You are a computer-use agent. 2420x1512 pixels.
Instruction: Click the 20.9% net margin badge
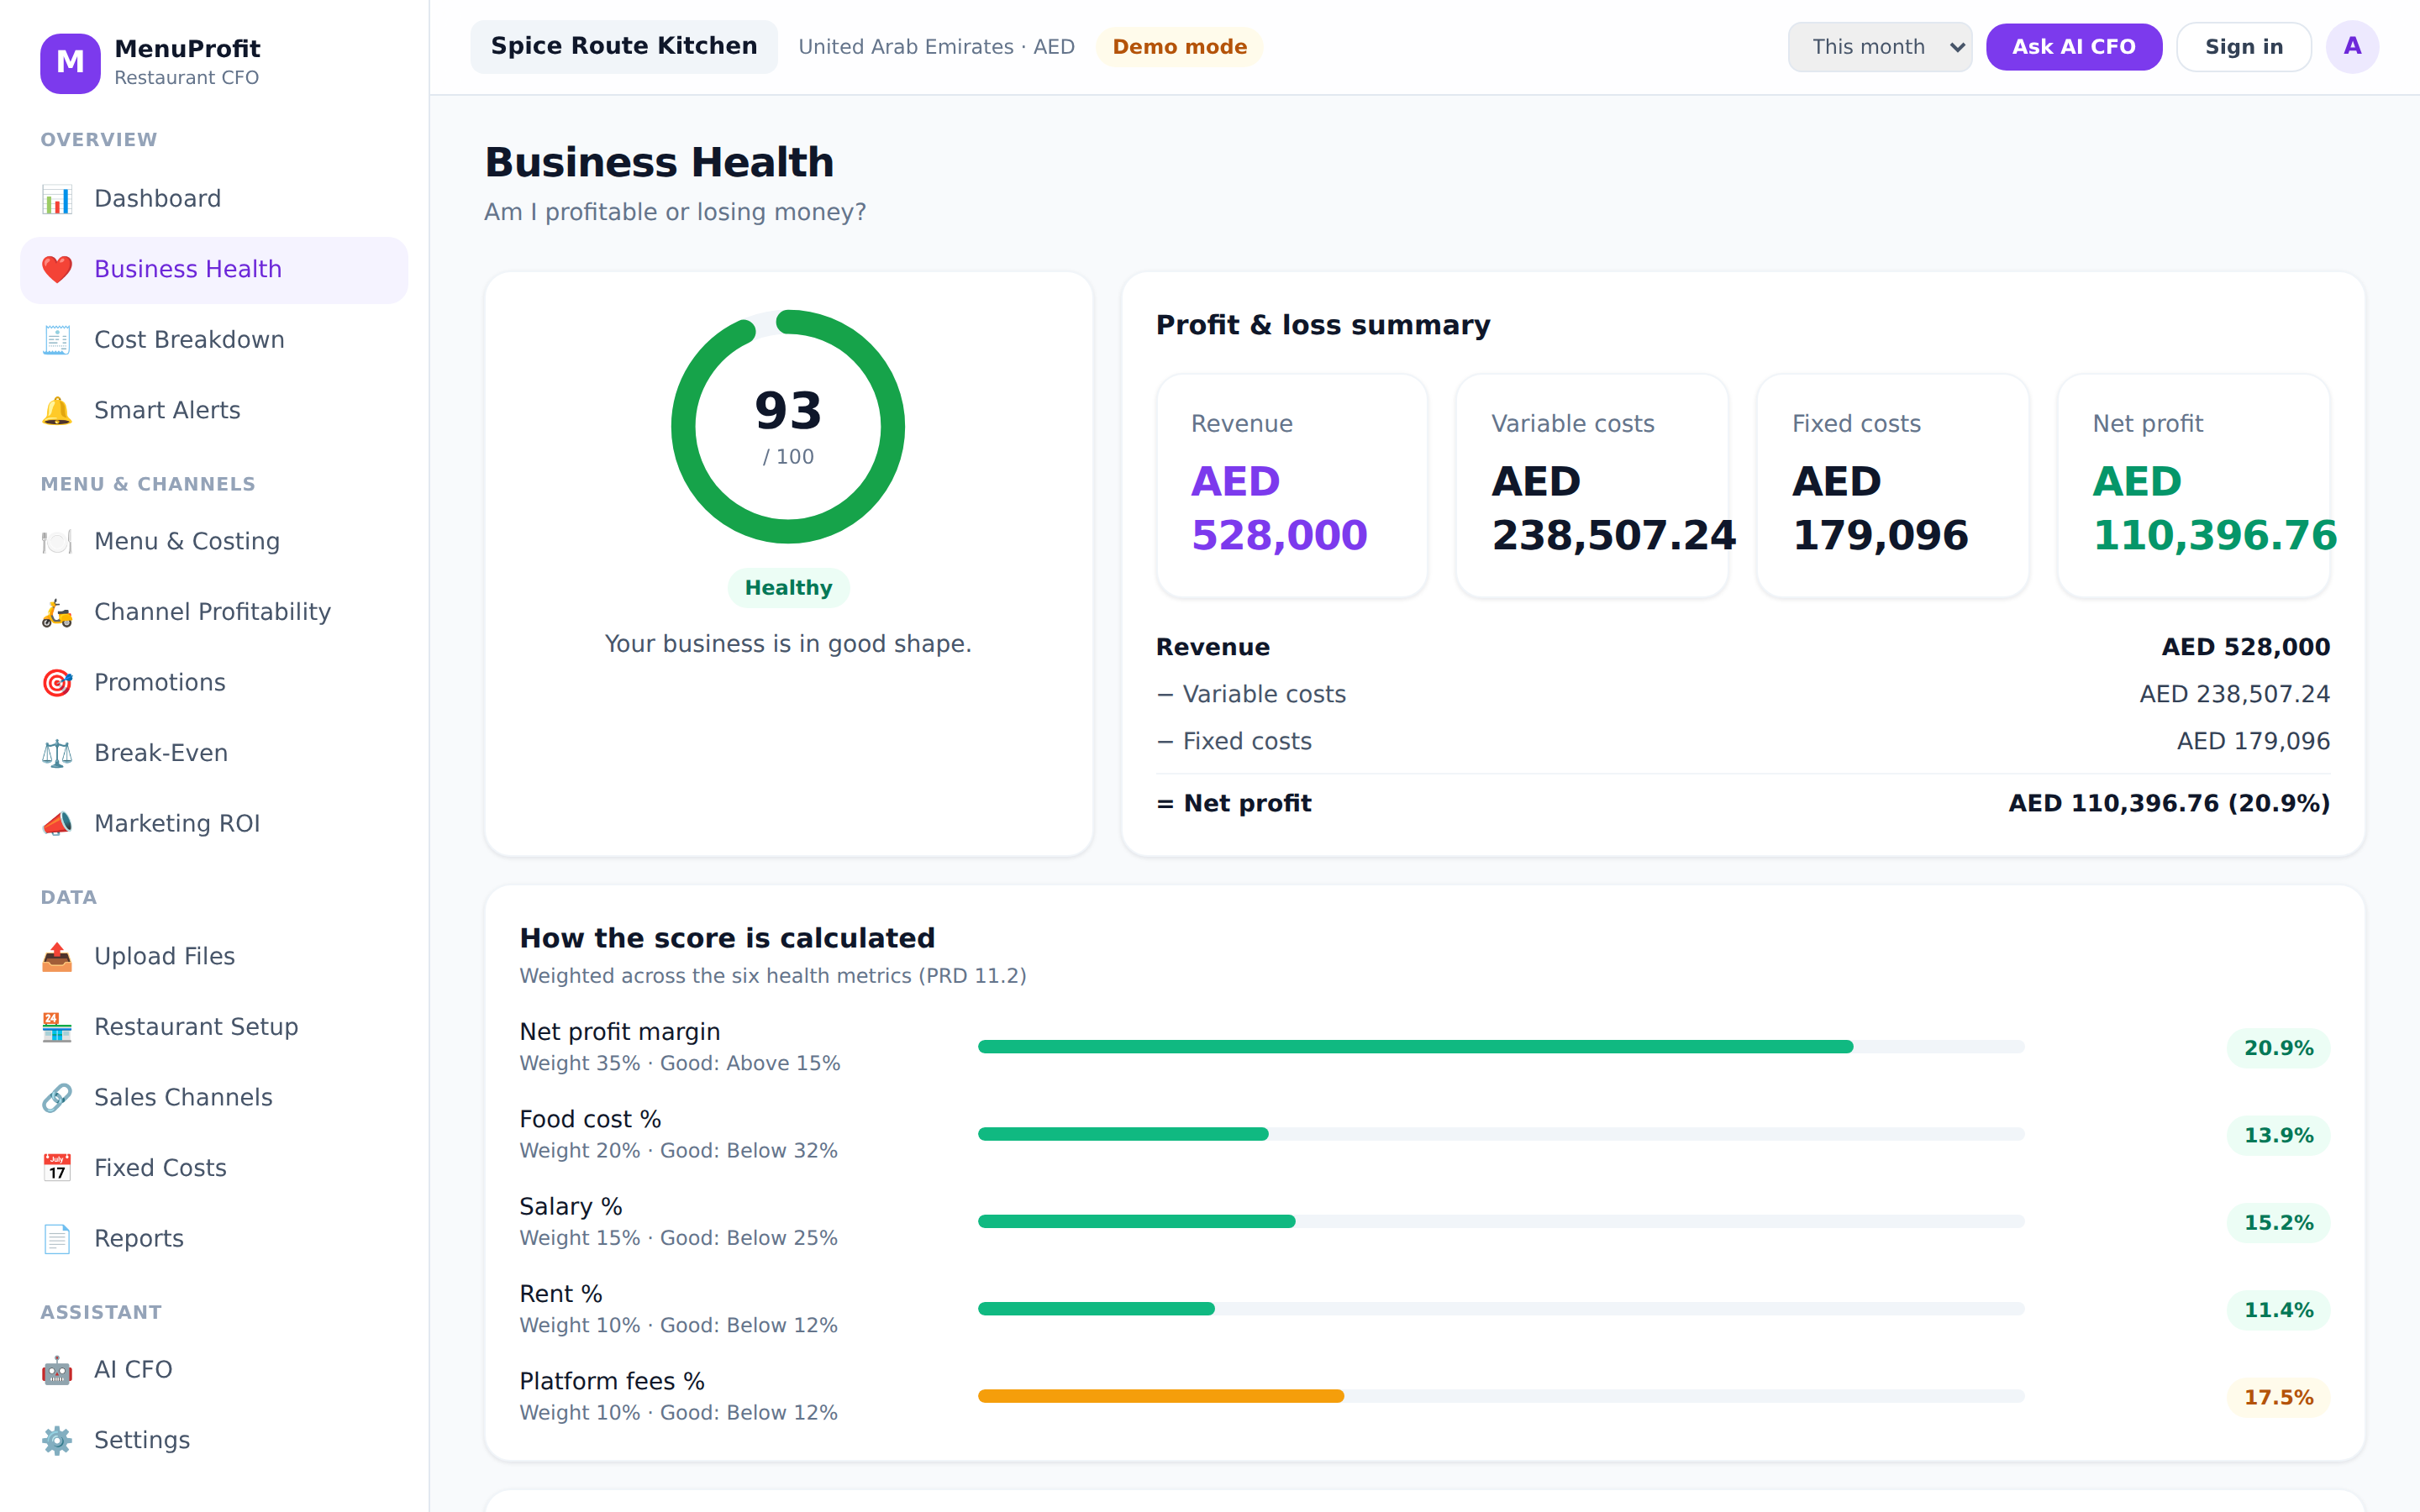tap(2278, 1048)
